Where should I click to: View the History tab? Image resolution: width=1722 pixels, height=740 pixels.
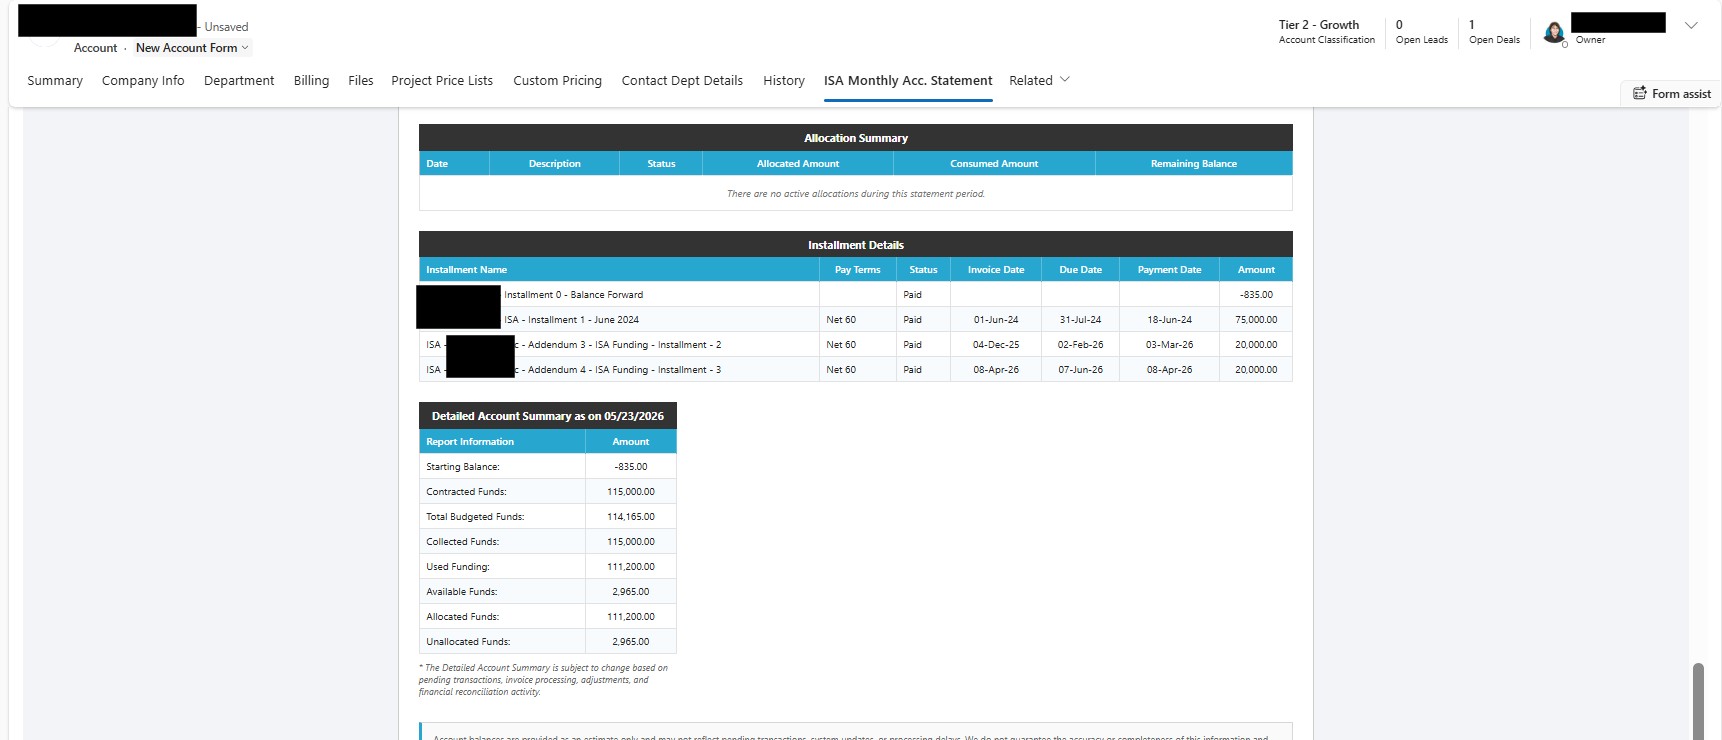click(x=784, y=80)
